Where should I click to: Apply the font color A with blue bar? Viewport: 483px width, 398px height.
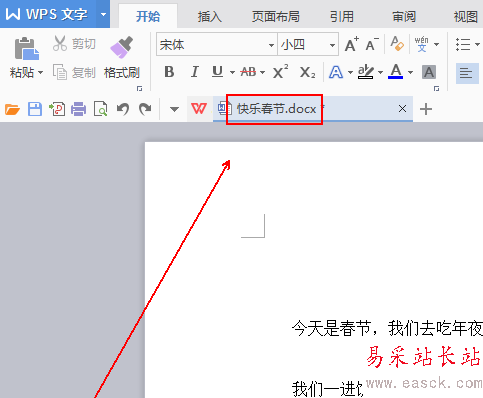[396, 71]
